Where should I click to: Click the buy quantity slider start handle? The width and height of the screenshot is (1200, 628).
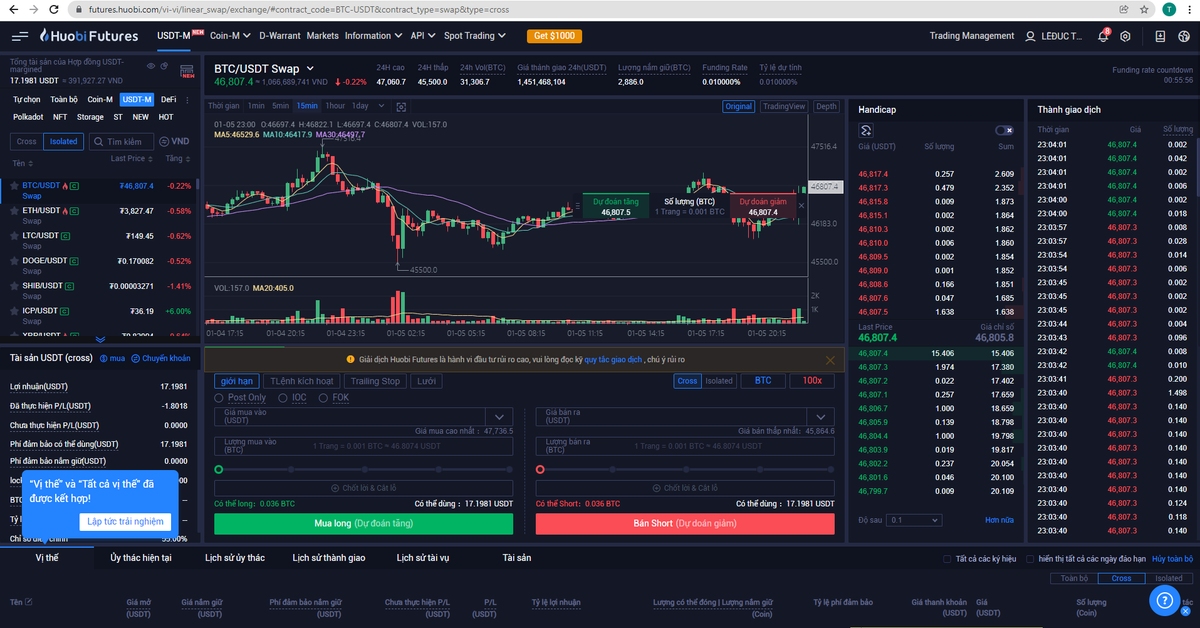(x=219, y=469)
